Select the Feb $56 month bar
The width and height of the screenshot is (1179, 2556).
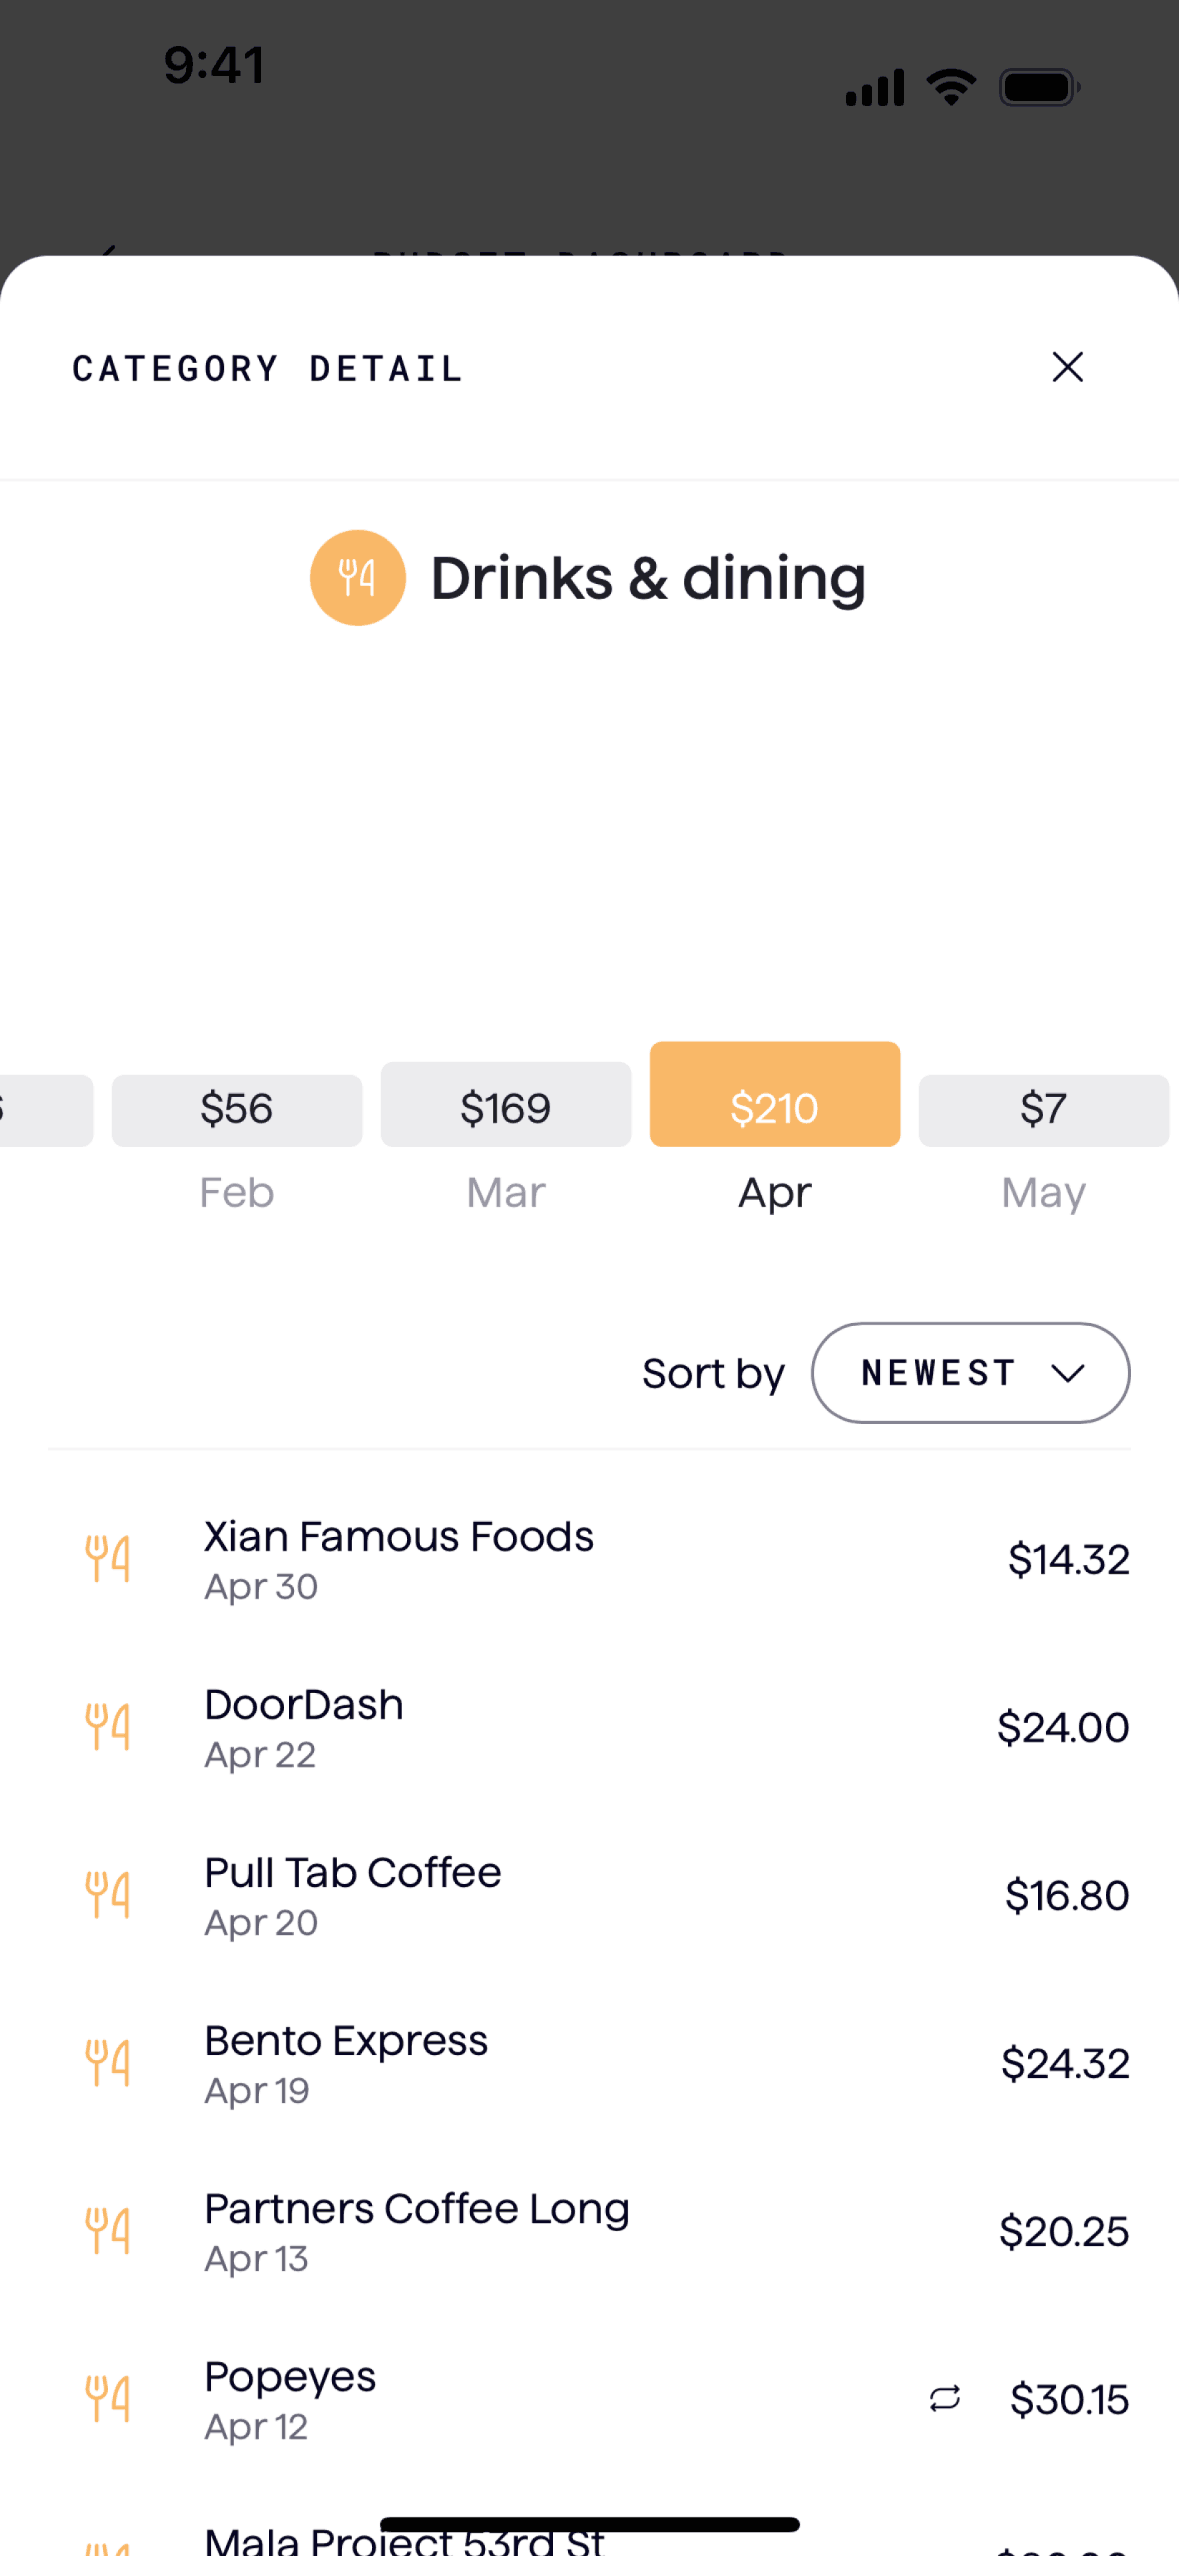(236, 1109)
